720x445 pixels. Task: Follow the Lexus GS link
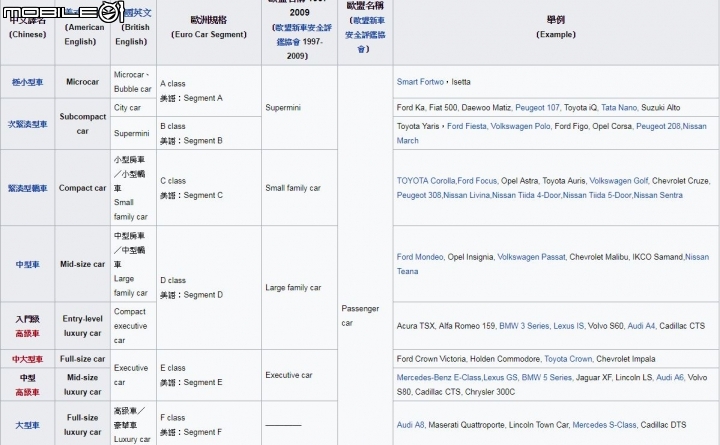point(500,377)
